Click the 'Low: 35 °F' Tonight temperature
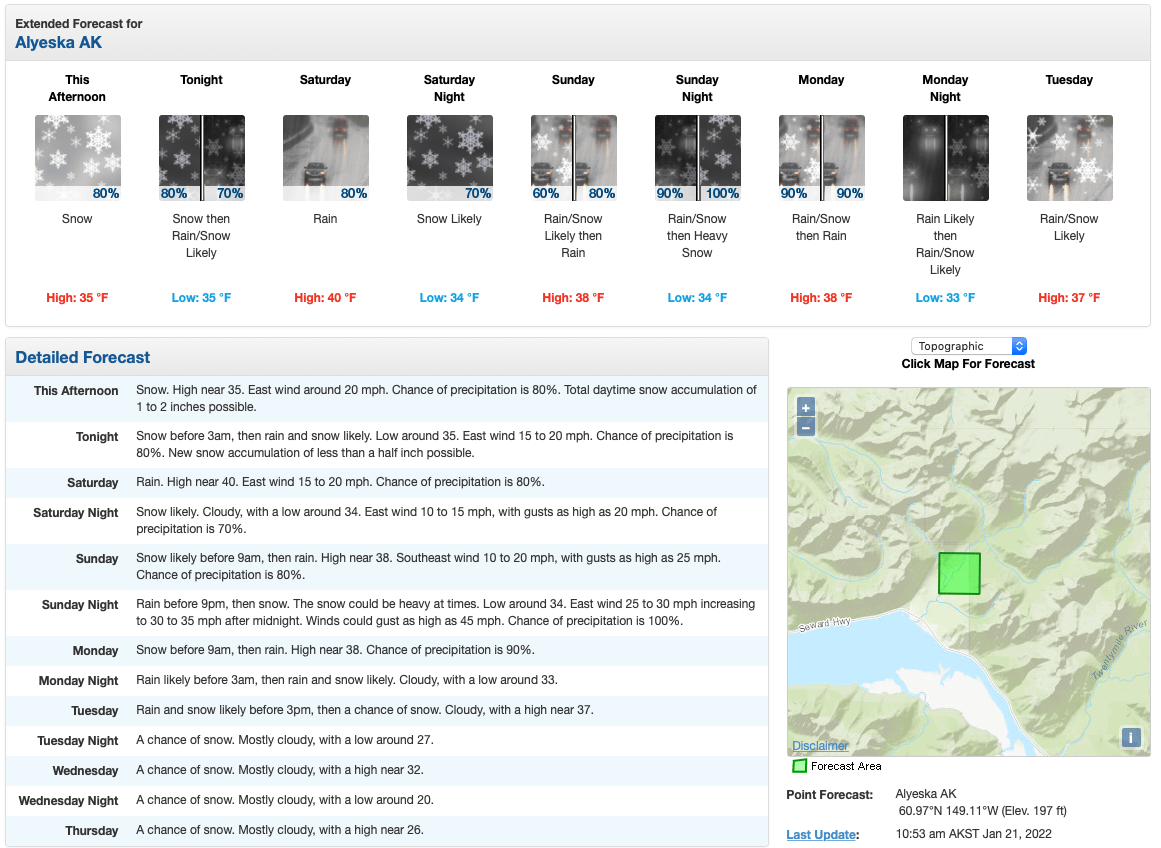This screenshot has height=848, width=1161. click(x=201, y=298)
